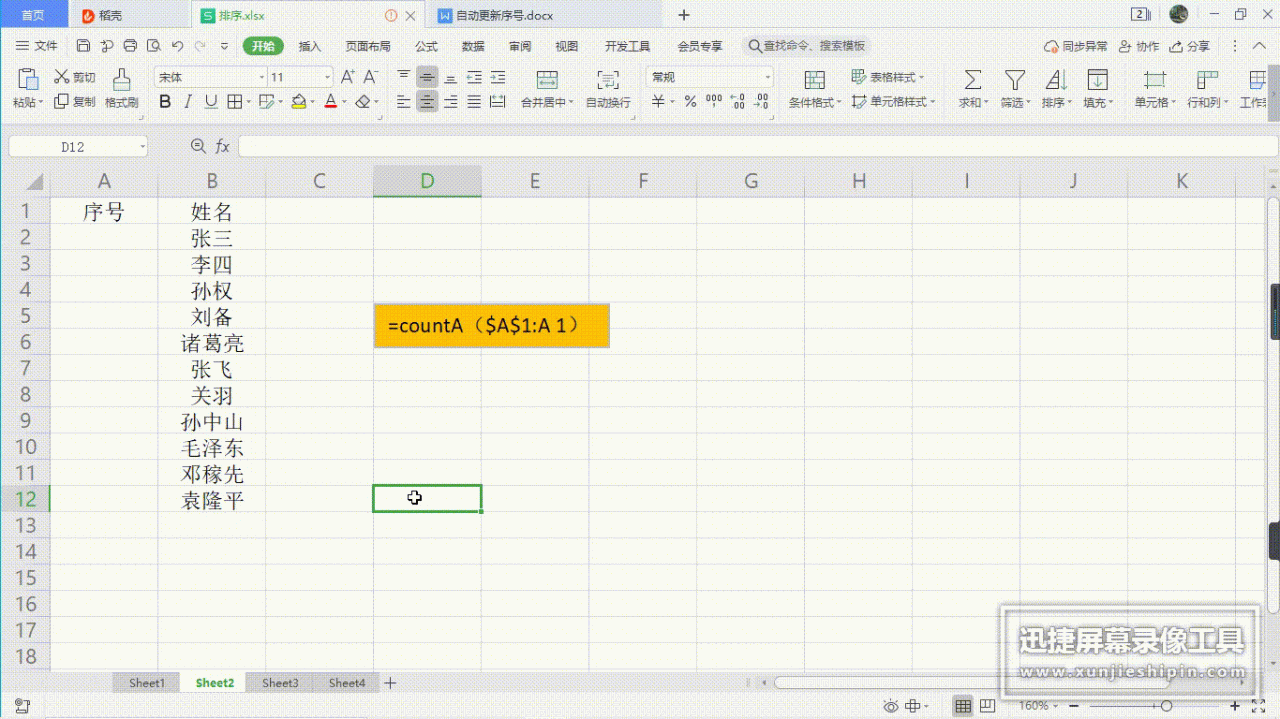The image size is (1280, 719).
Task: Toggle Bold formatting
Action: [x=165, y=101]
